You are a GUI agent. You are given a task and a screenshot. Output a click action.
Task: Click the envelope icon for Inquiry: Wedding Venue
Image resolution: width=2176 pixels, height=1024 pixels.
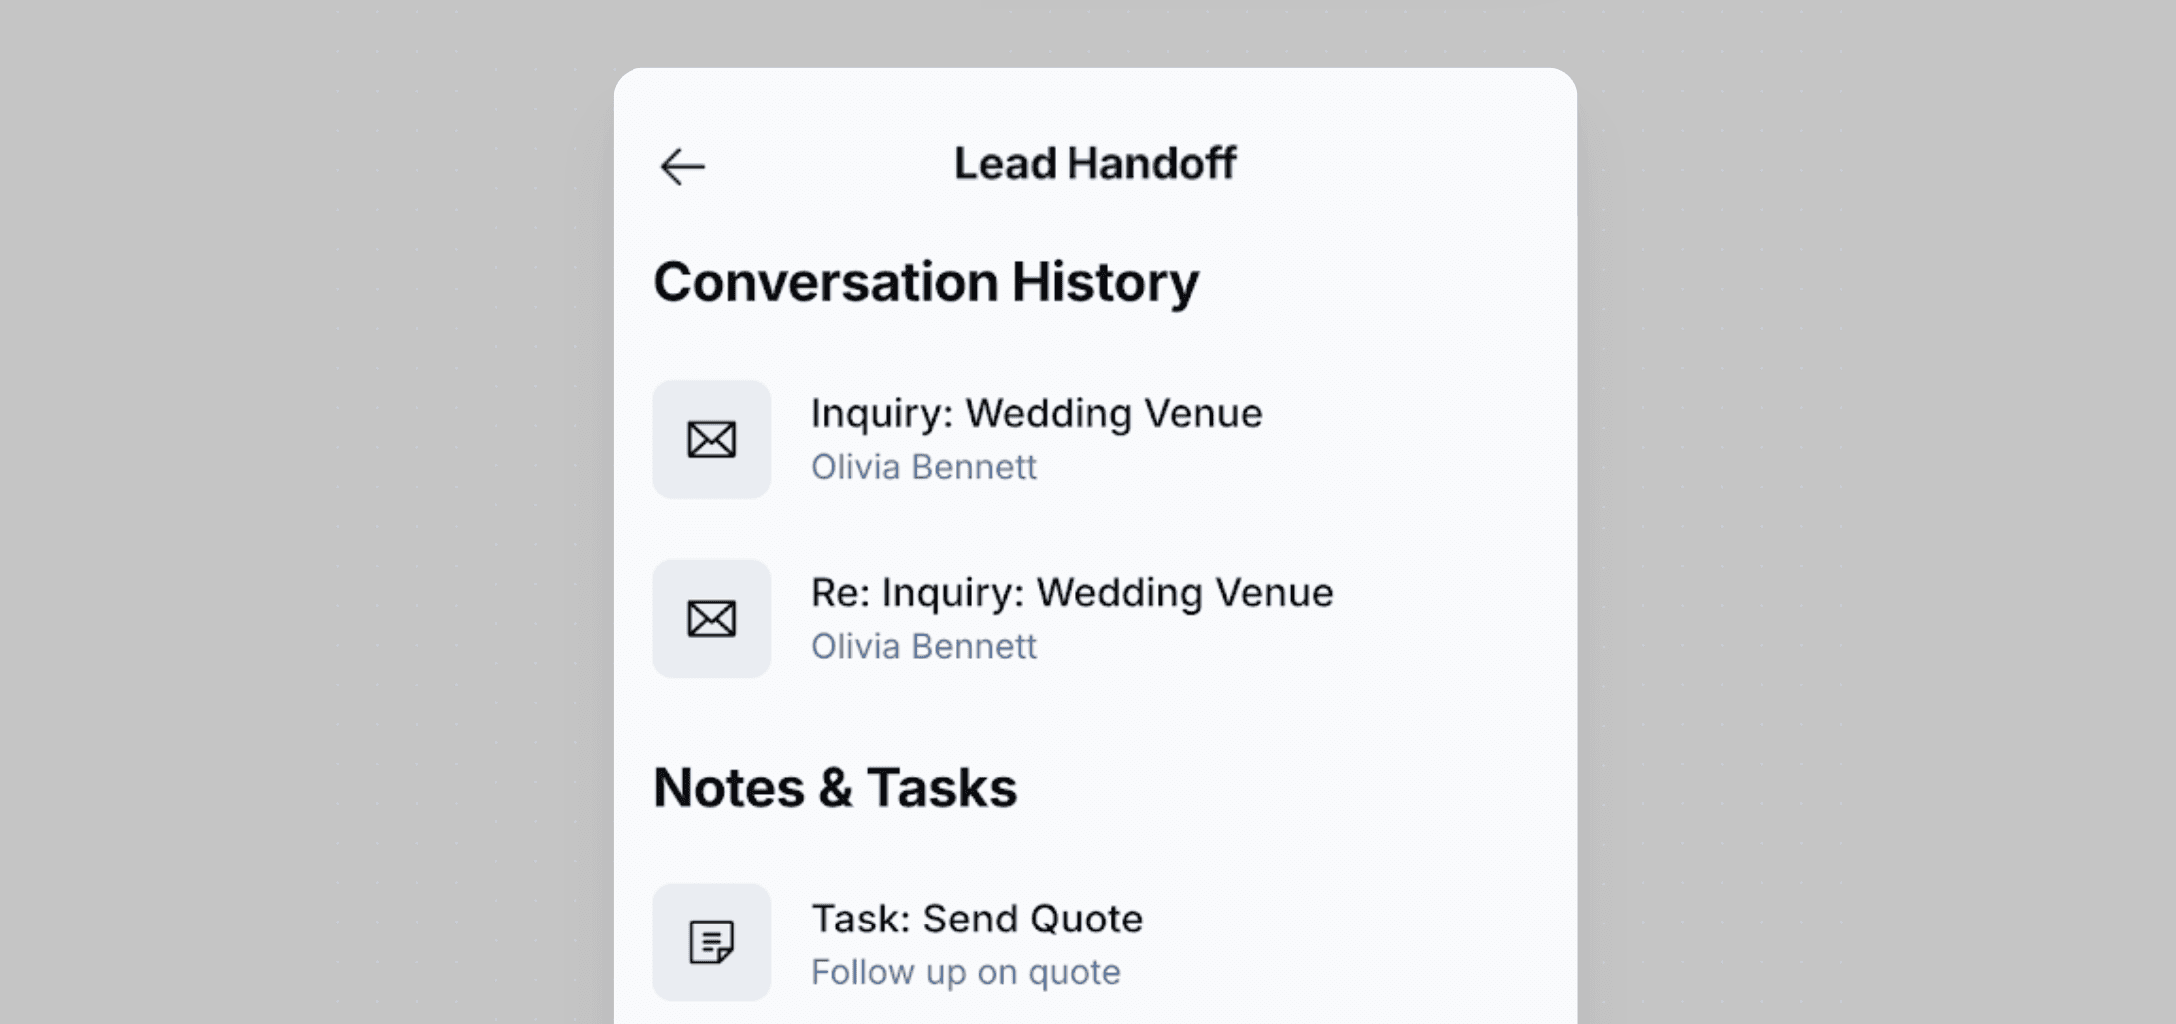coord(711,439)
